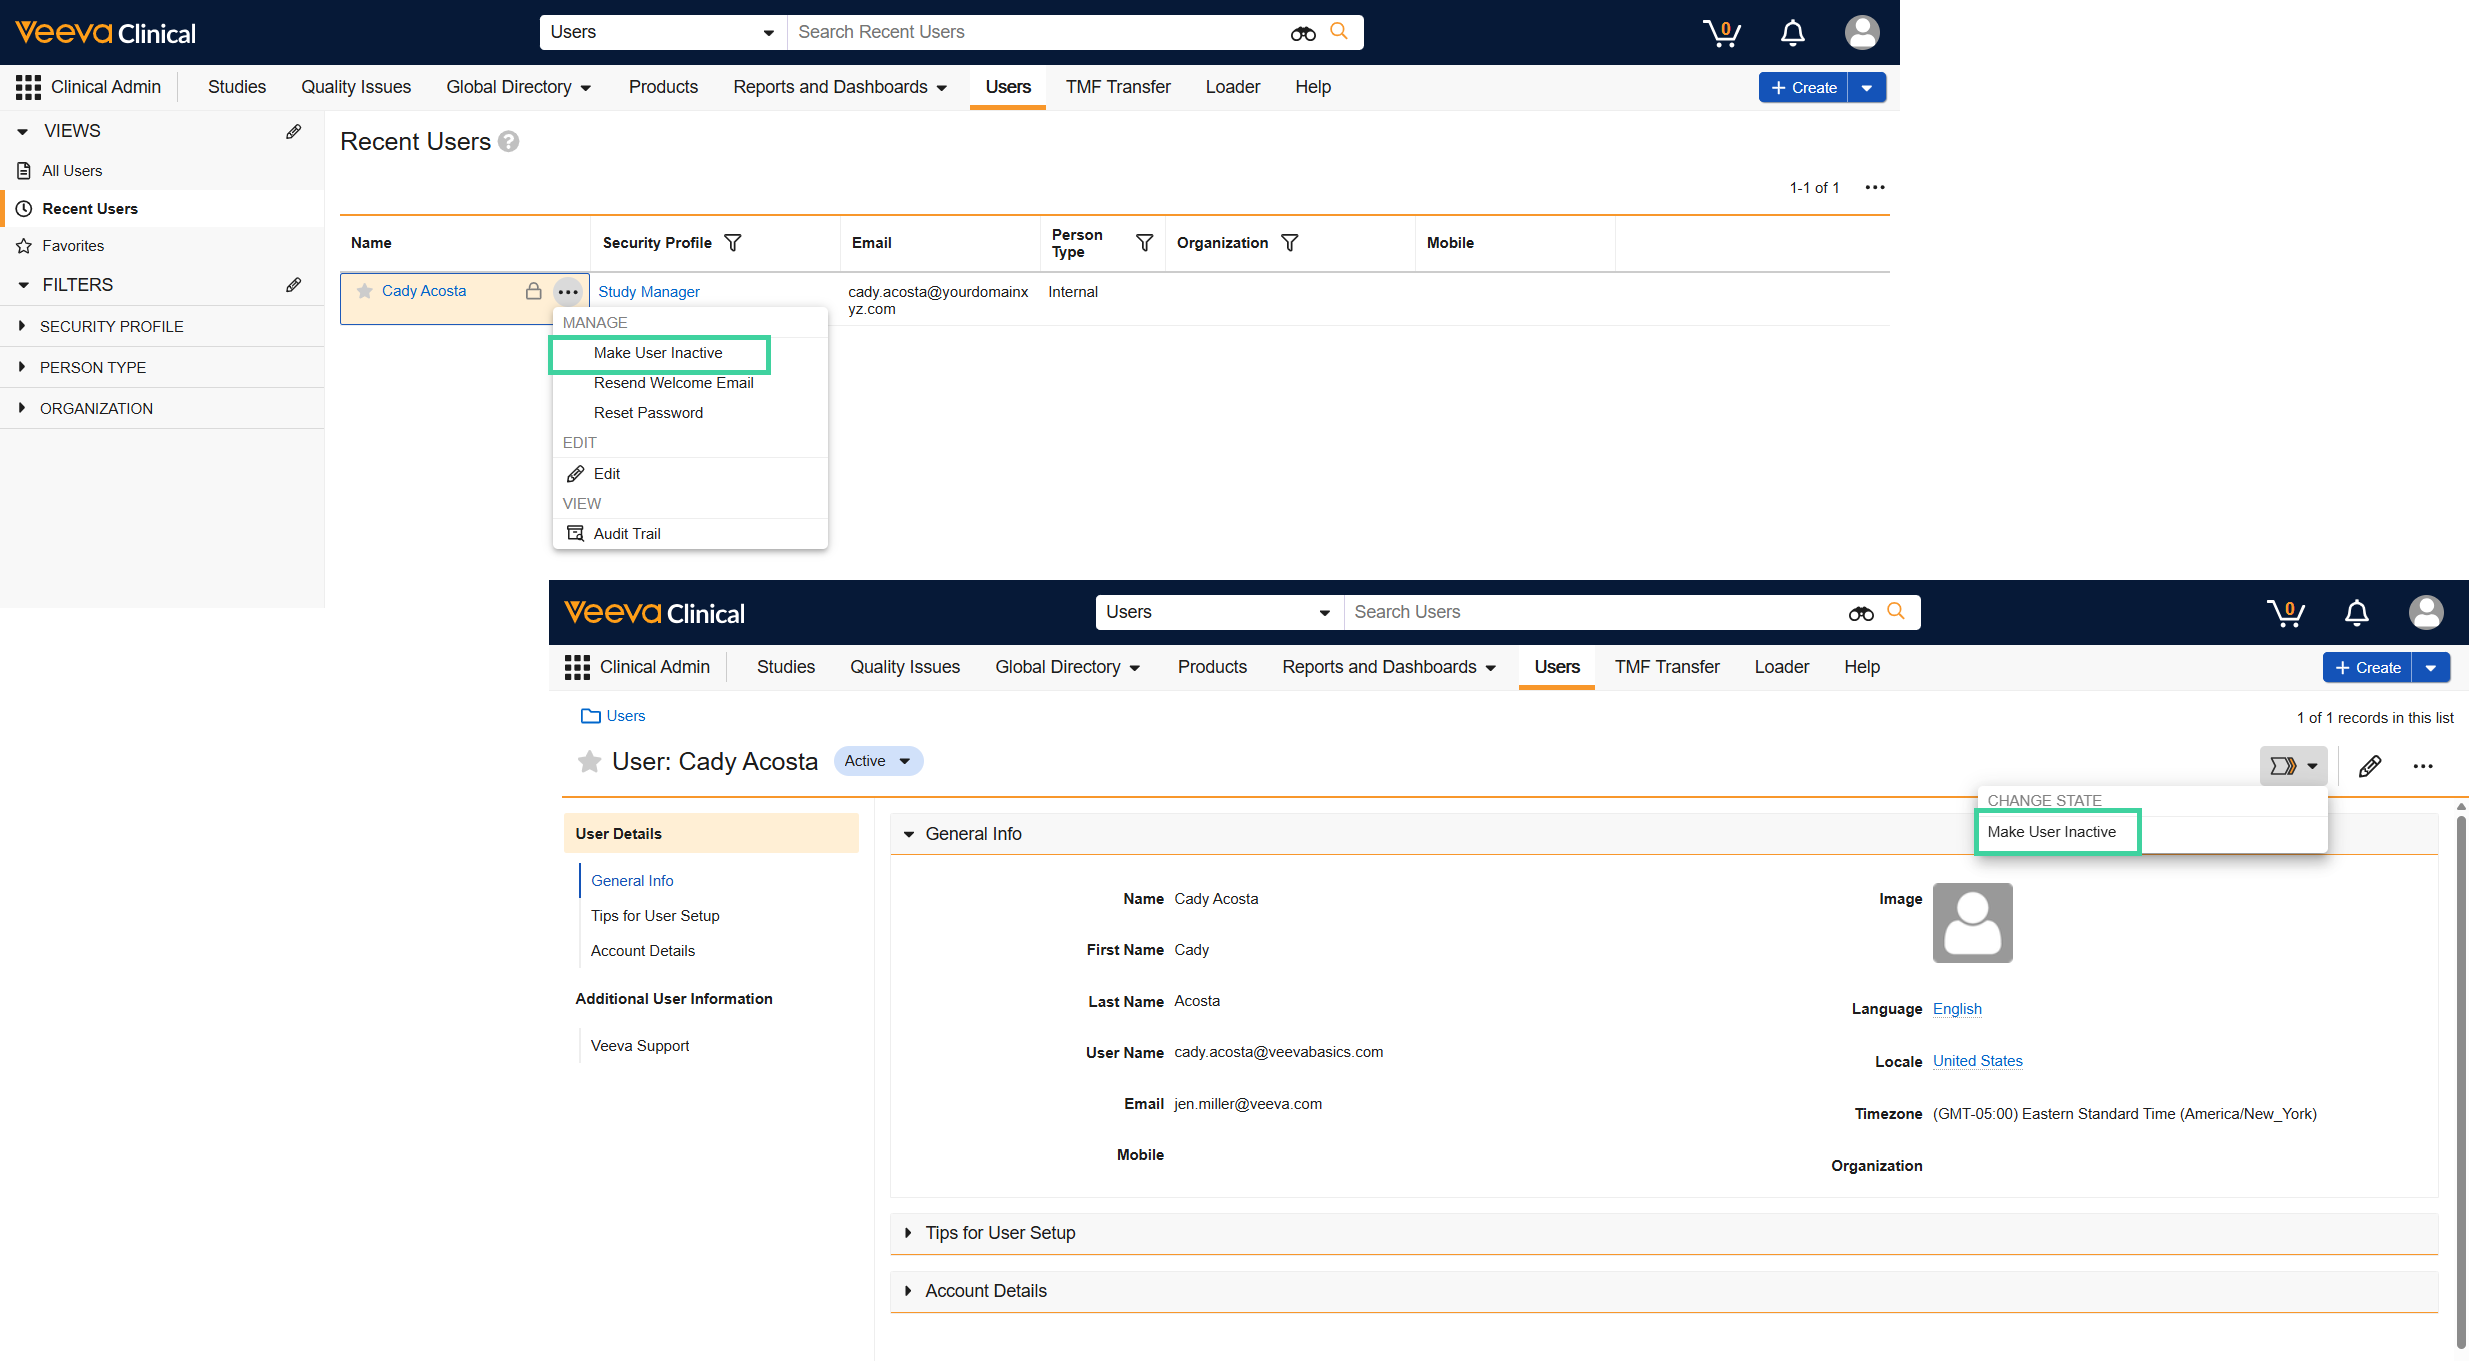Select Make User Inactive in row actions menu
This screenshot has width=2469, height=1361.
pos(658,353)
